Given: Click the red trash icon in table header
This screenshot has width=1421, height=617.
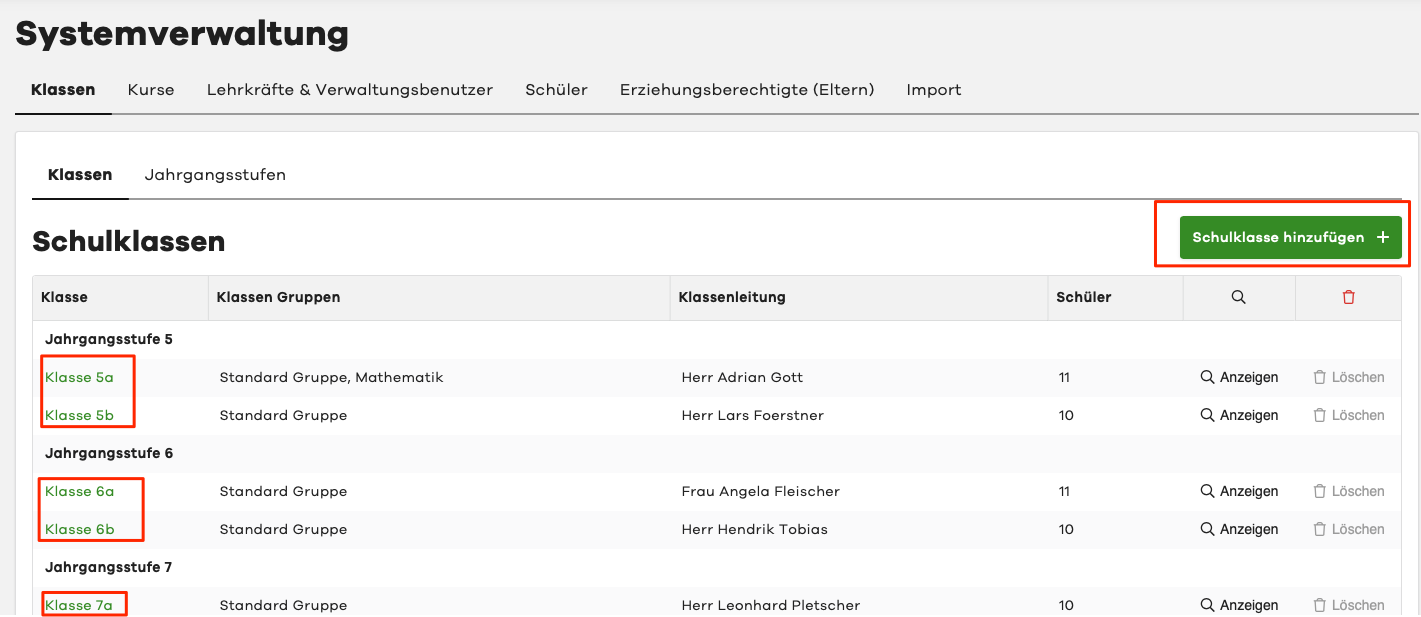Looking at the screenshot, I should tap(1348, 297).
